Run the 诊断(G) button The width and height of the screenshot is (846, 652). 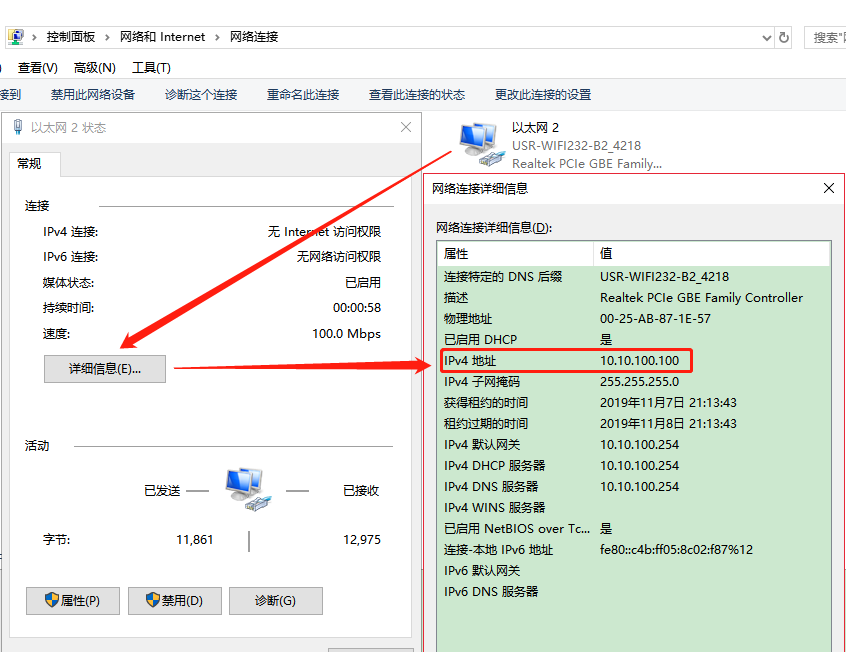275,601
